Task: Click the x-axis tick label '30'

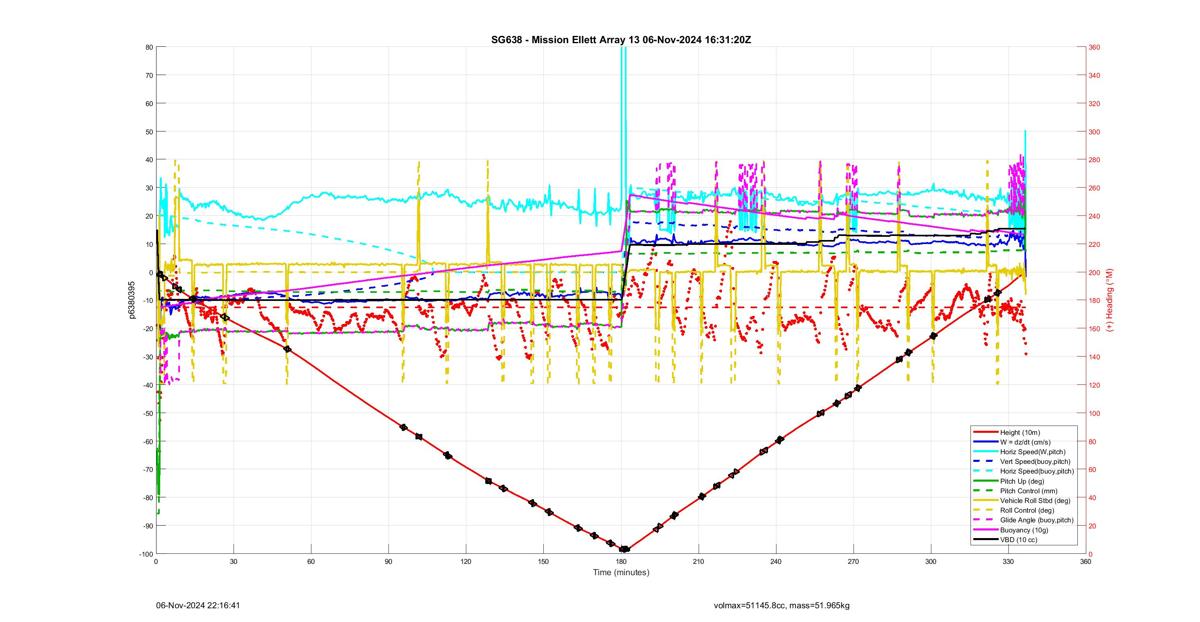Action: point(233,562)
